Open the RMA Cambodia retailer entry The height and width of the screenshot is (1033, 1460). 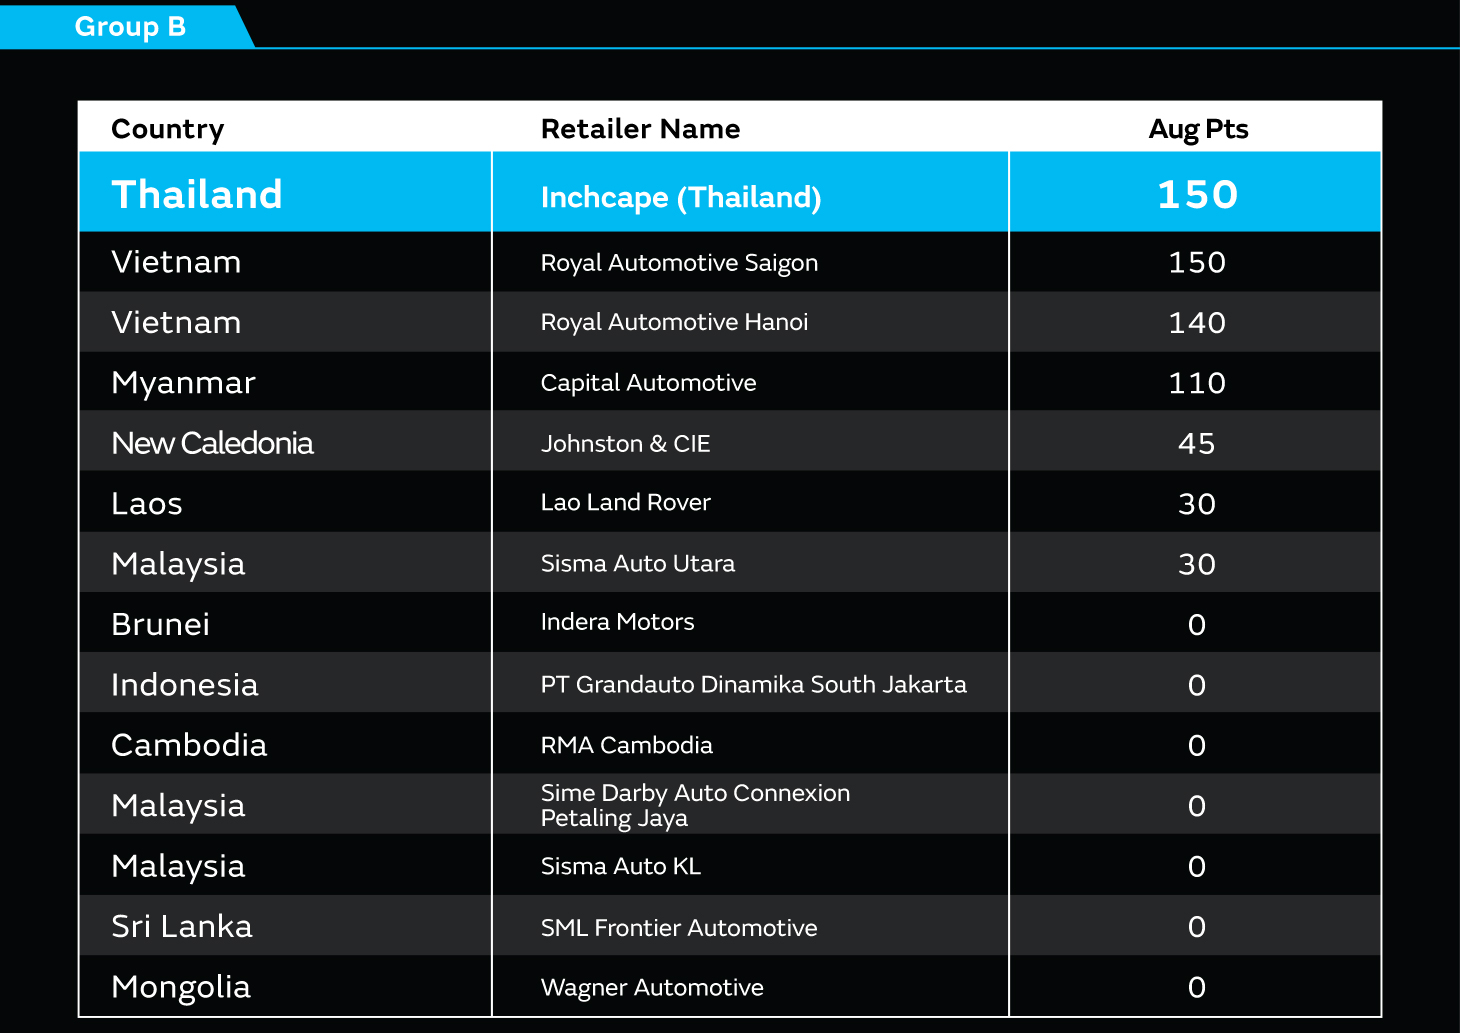coord(626,745)
